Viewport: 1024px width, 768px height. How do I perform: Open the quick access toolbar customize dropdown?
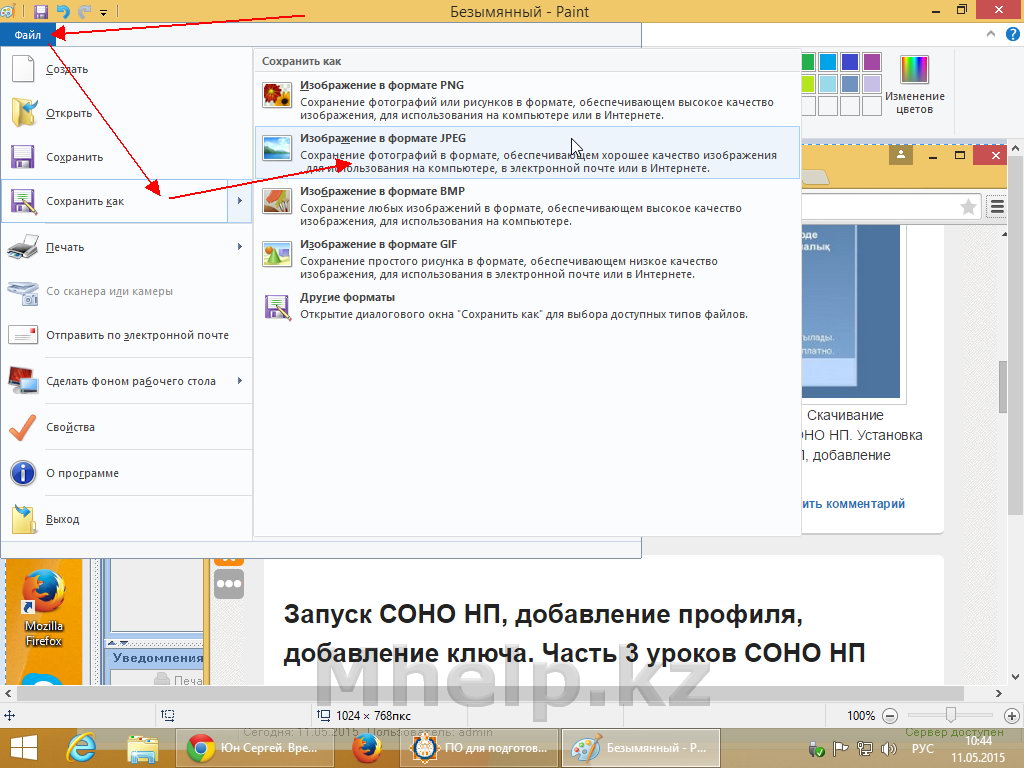point(103,12)
